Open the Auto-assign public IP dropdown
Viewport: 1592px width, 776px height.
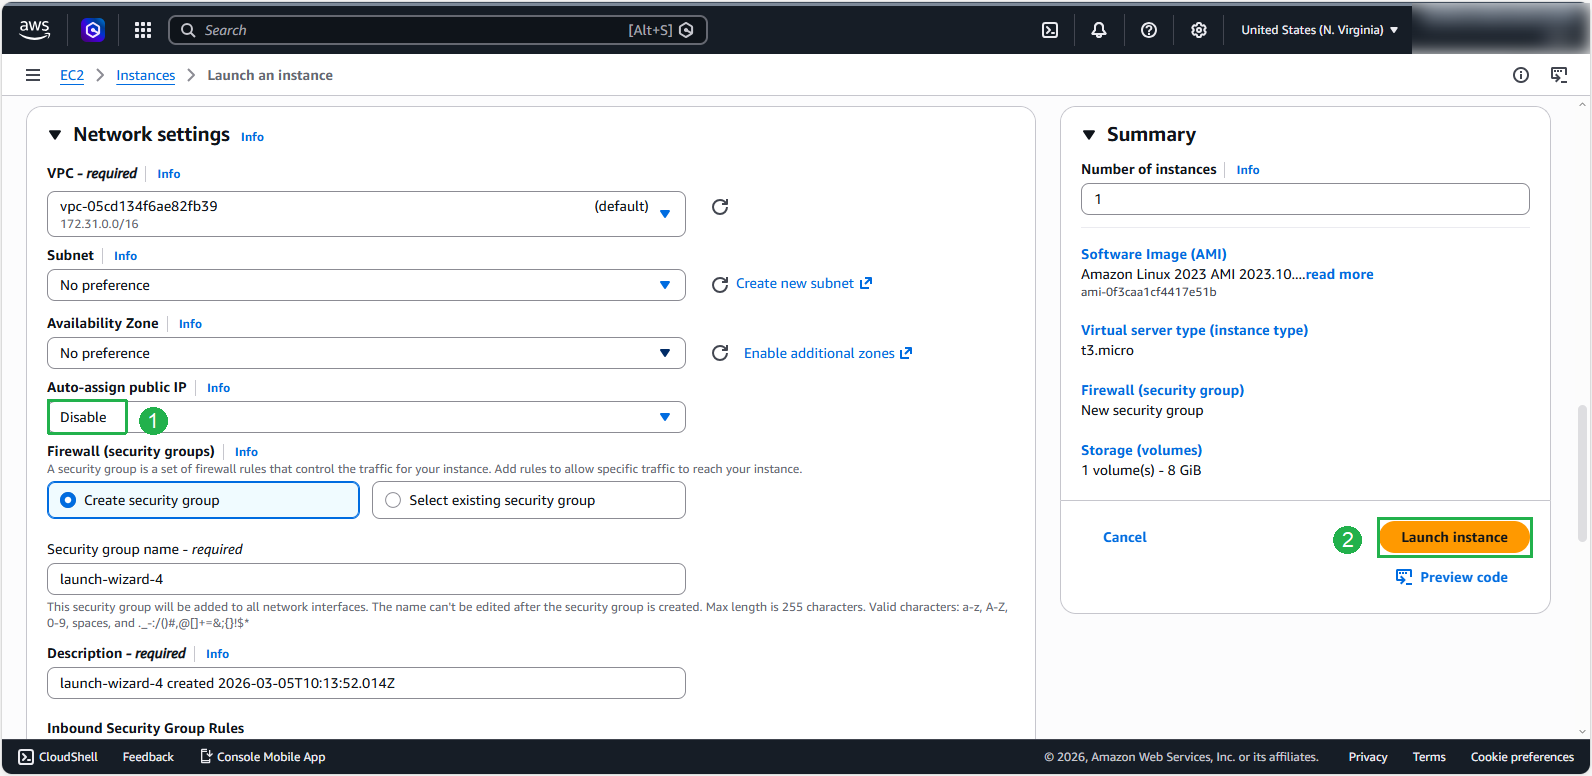[x=366, y=417]
